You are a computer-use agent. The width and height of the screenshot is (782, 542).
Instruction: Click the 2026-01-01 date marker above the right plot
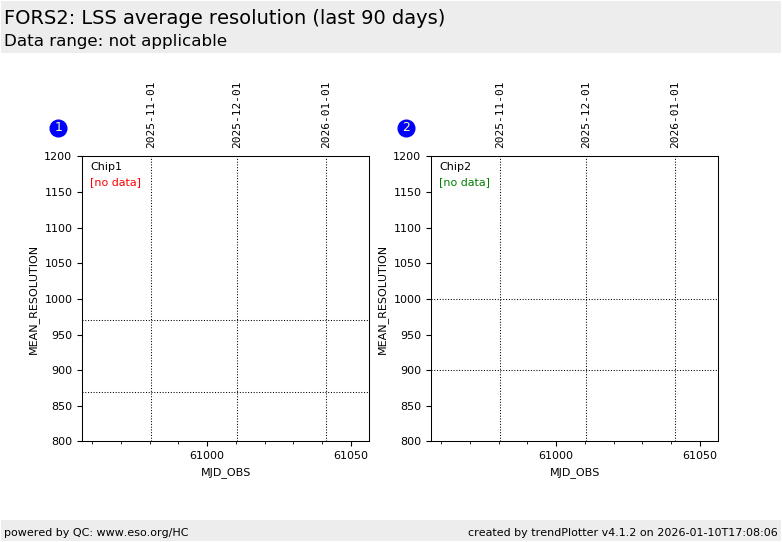(675, 115)
